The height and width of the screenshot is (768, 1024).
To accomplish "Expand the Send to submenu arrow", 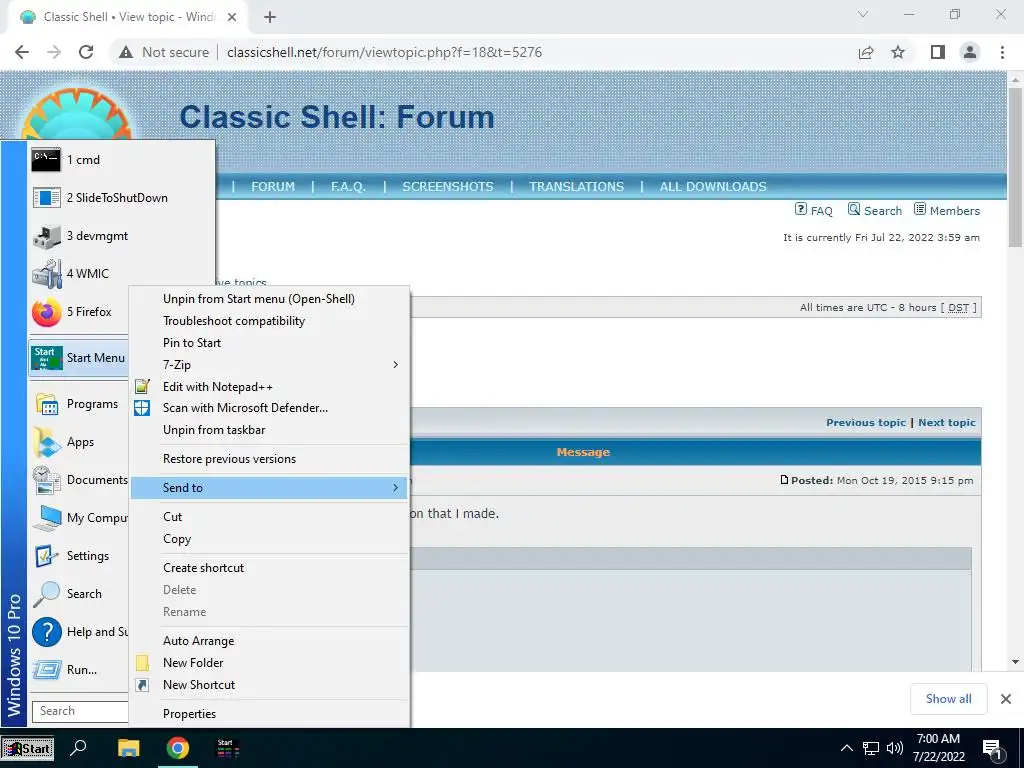I will pyautogui.click(x=395, y=488).
